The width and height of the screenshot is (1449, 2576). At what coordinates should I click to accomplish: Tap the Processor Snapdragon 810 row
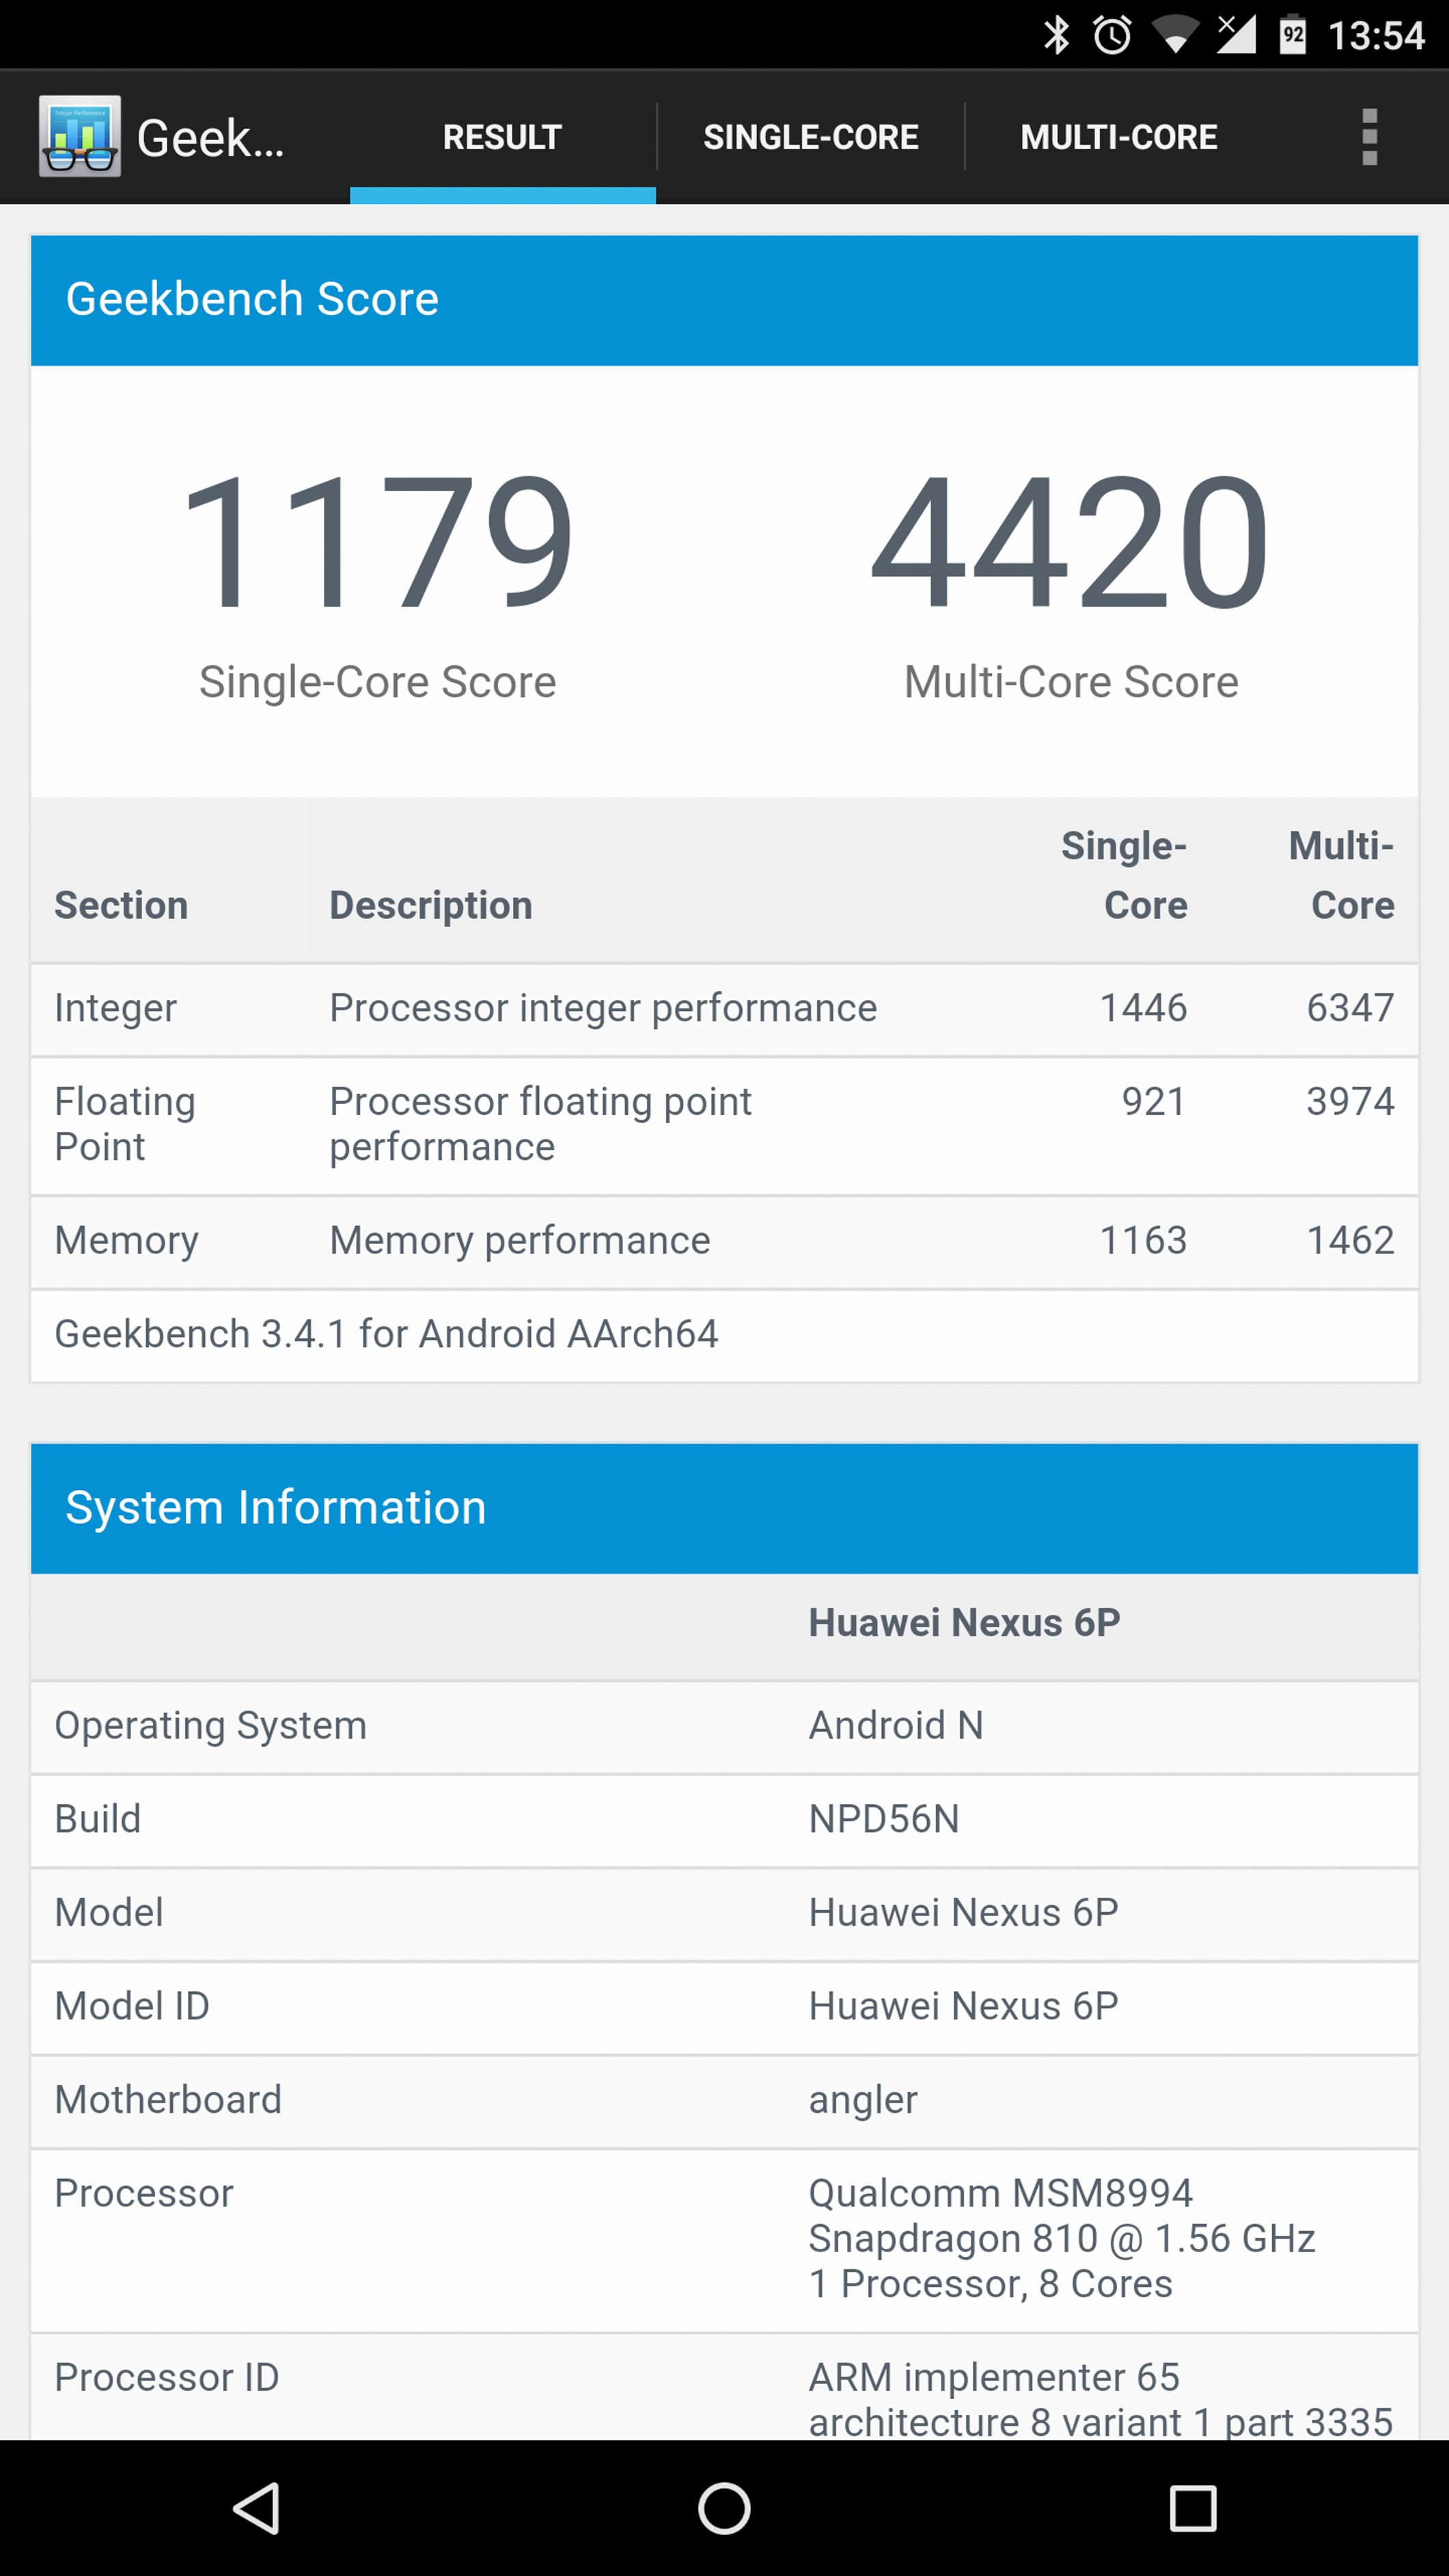pos(724,2238)
